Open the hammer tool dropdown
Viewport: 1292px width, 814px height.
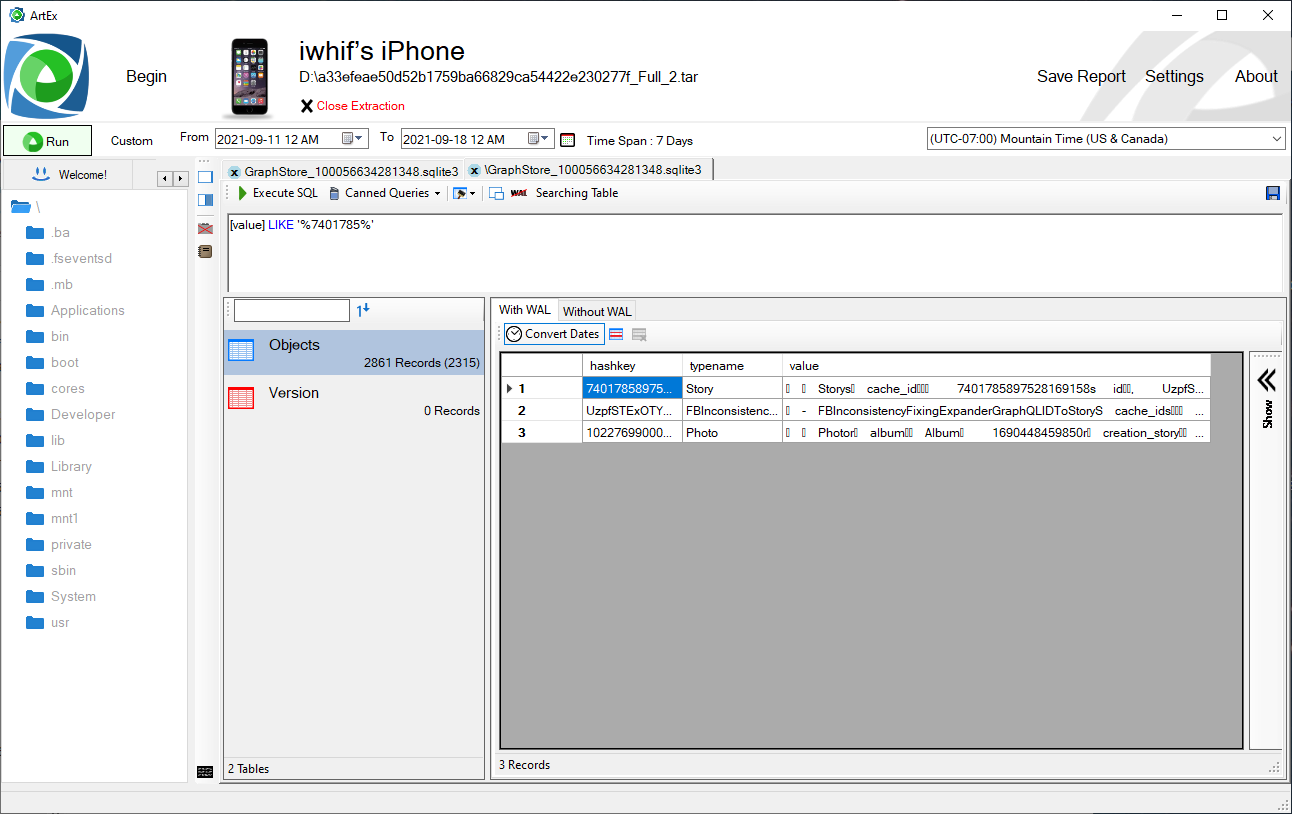464,193
